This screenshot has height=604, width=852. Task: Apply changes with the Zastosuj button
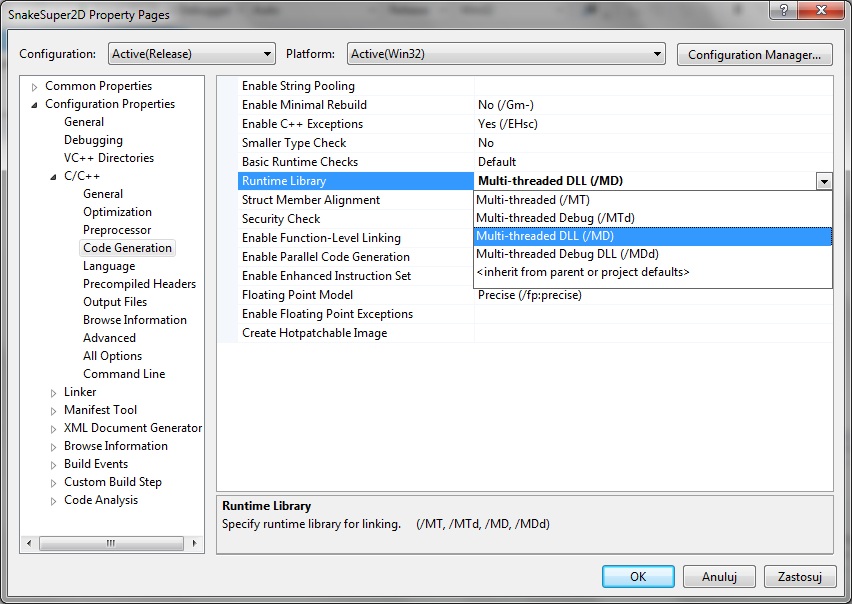[x=799, y=577]
